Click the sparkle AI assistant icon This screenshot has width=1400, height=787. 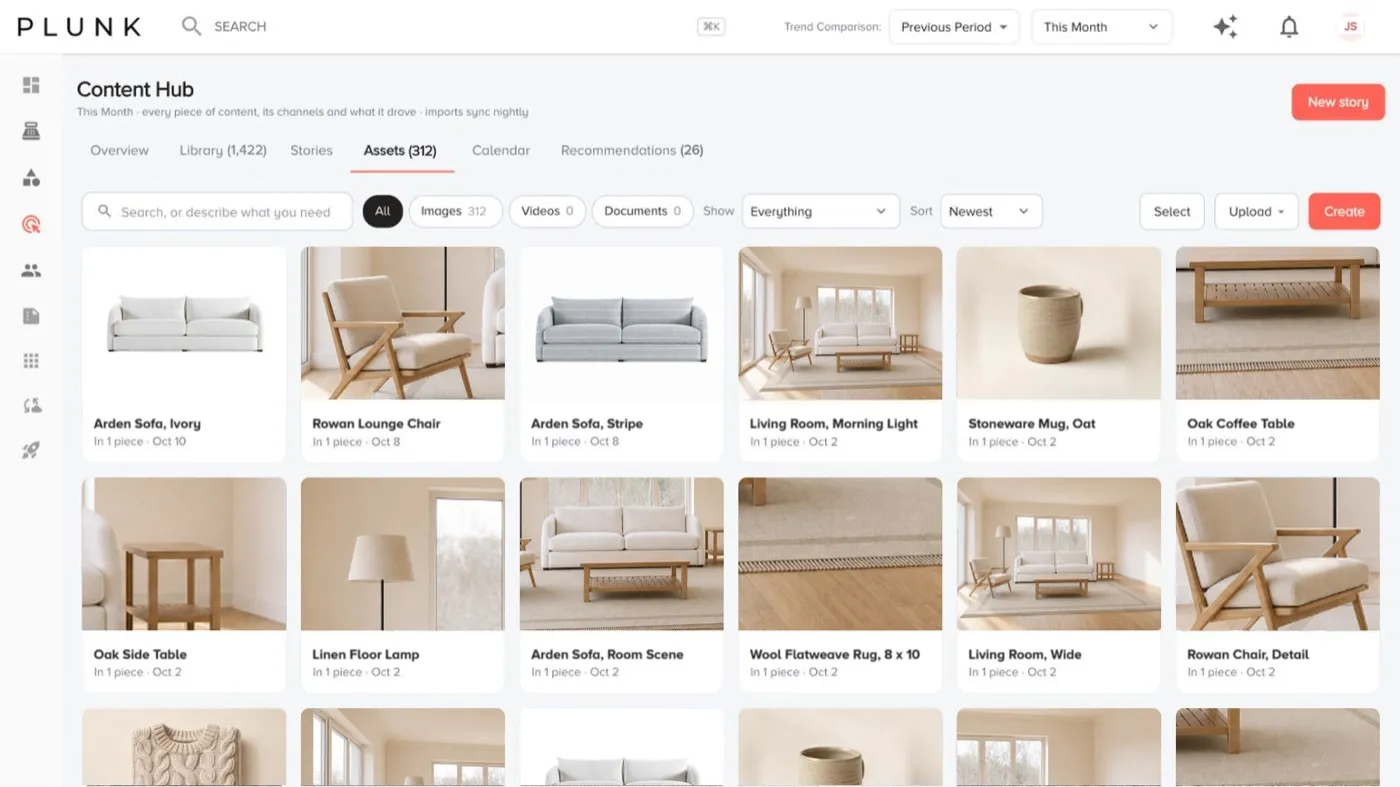coord(1225,27)
